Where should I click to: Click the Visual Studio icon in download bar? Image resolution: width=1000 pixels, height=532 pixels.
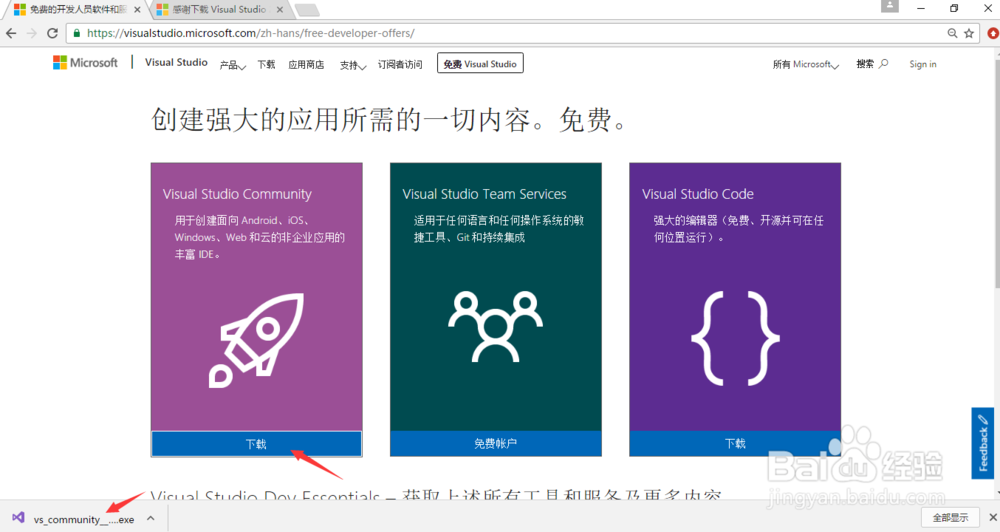point(18,518)
